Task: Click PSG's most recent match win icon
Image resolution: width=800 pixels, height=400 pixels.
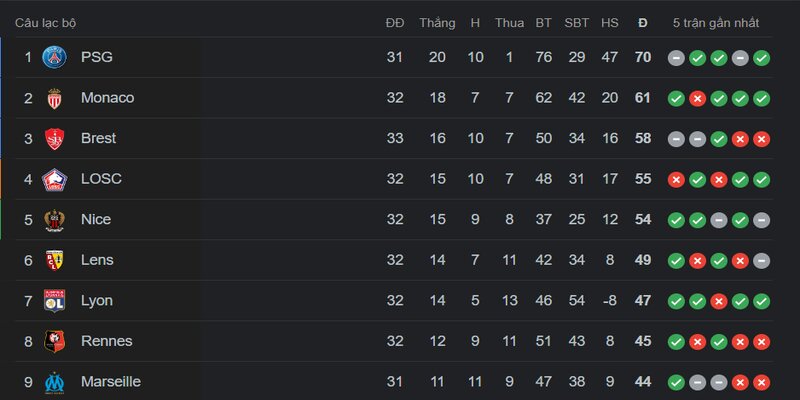Action: (x=762, y=57)
